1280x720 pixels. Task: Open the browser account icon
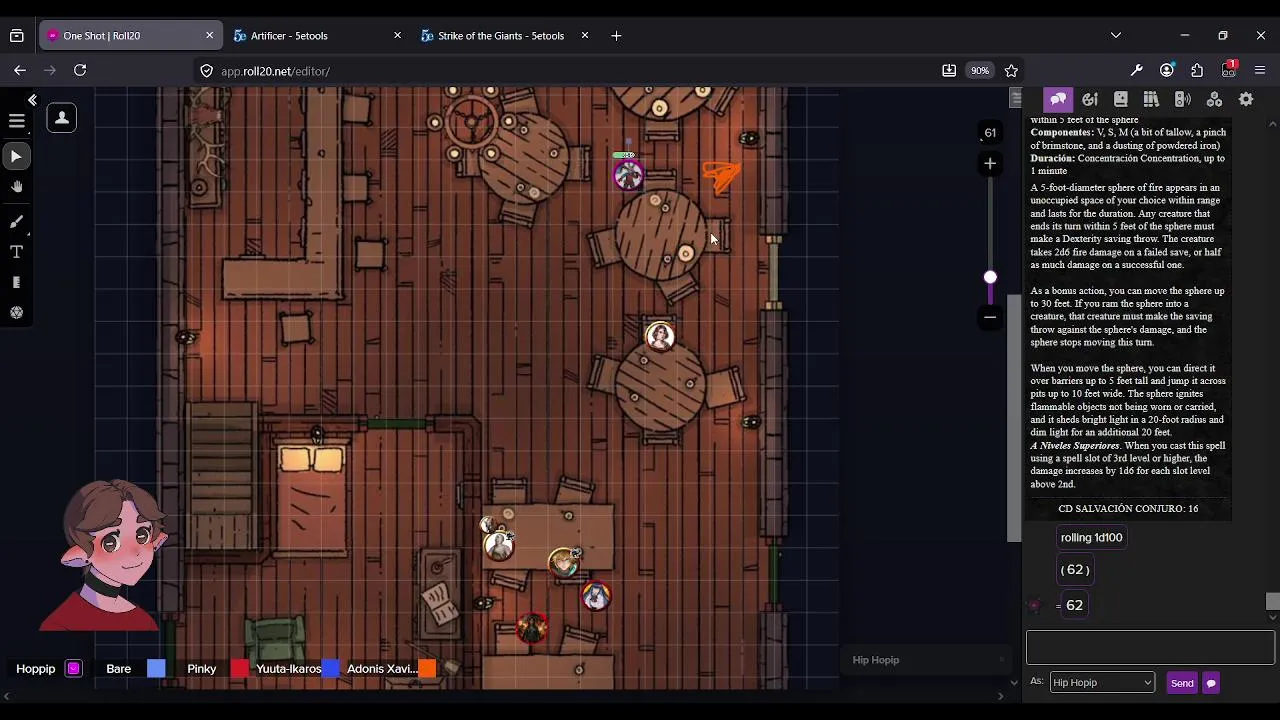[x=1167, y=71]
